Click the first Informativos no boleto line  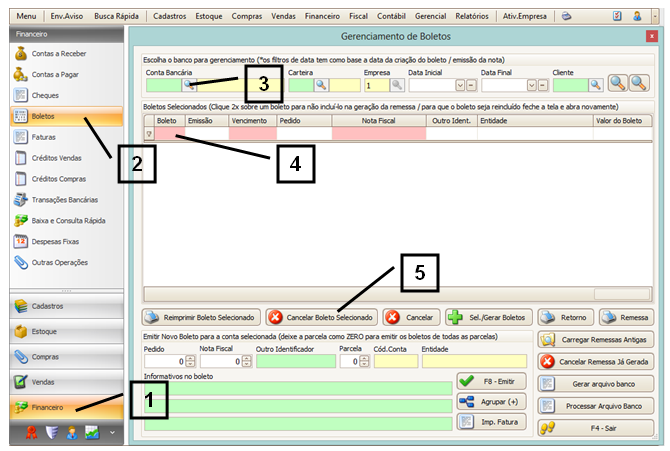(x=298, y=388)
